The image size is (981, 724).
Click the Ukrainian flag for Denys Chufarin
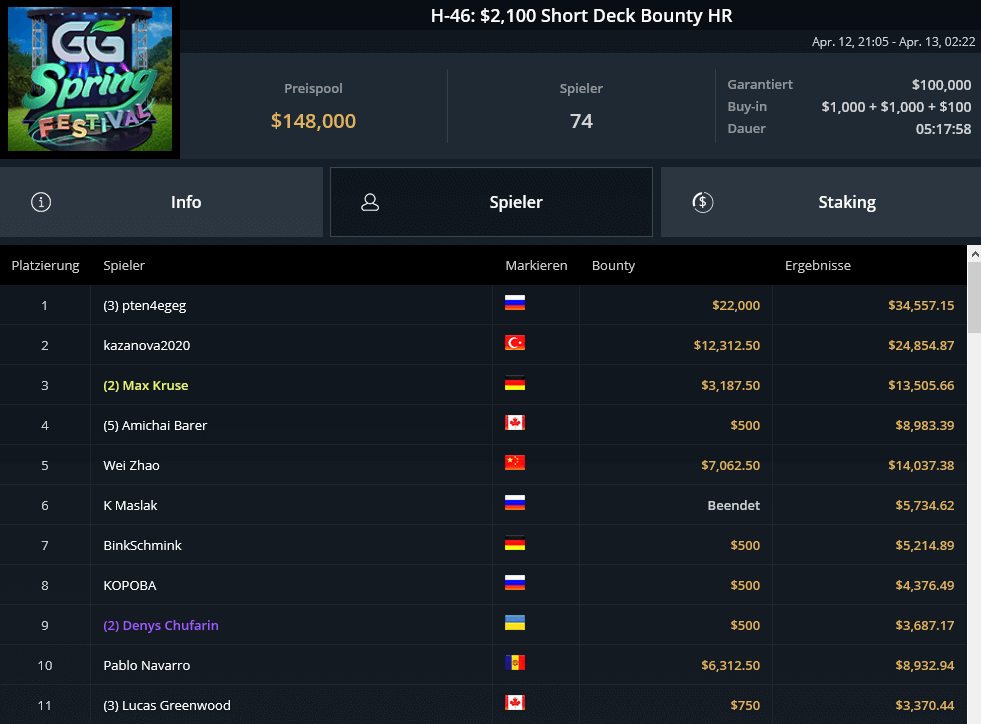tap(515, 623)
